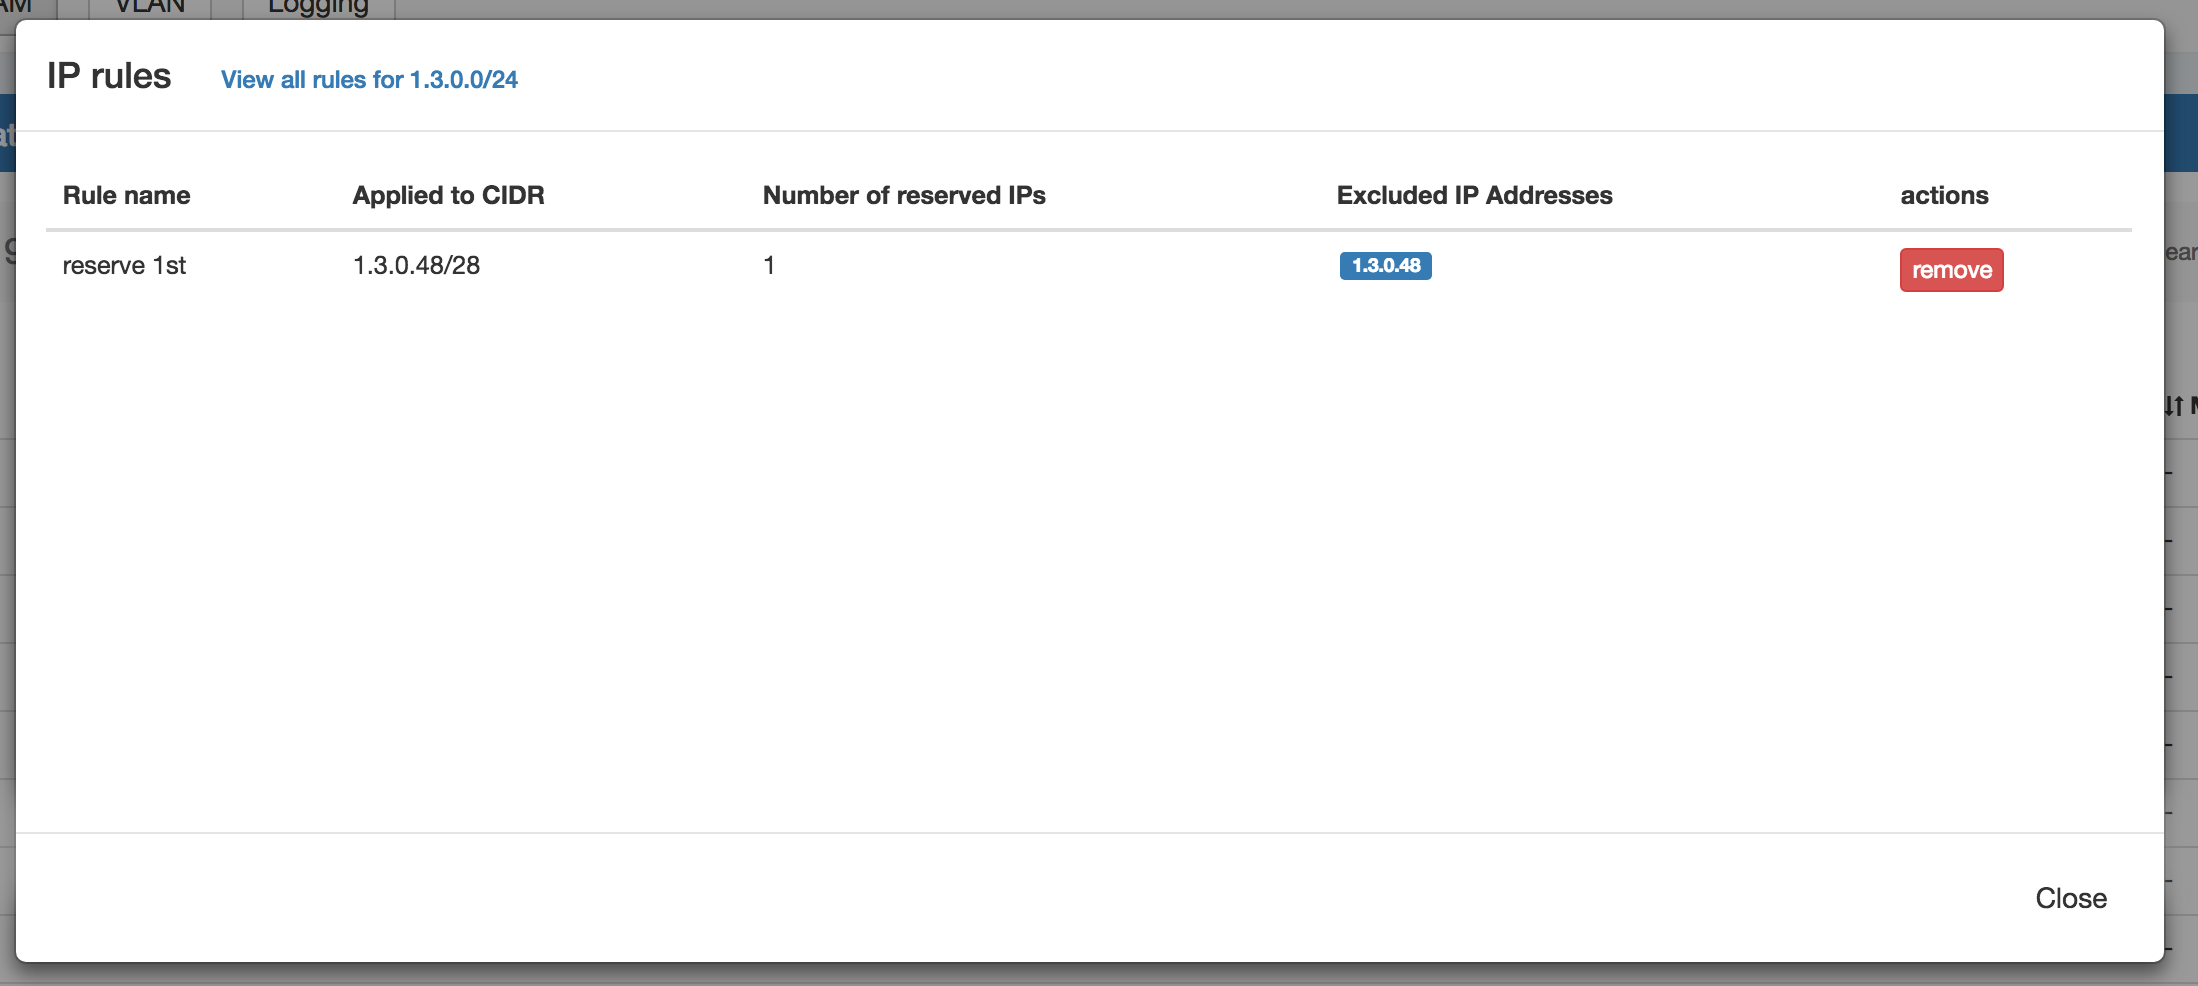Click the reserved IPs count value 1

(x=769, y=265)
